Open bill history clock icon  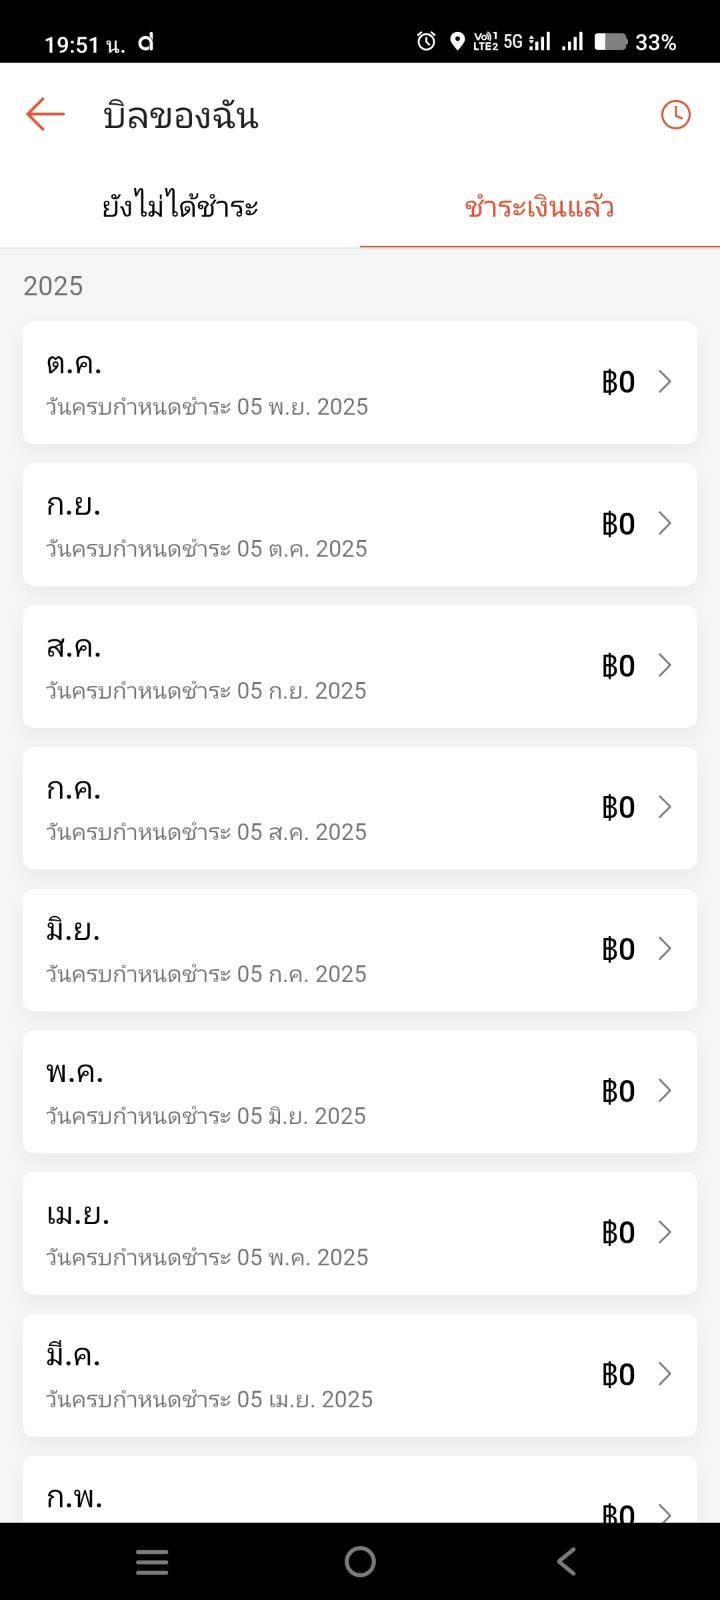click(x=676, y=115)
